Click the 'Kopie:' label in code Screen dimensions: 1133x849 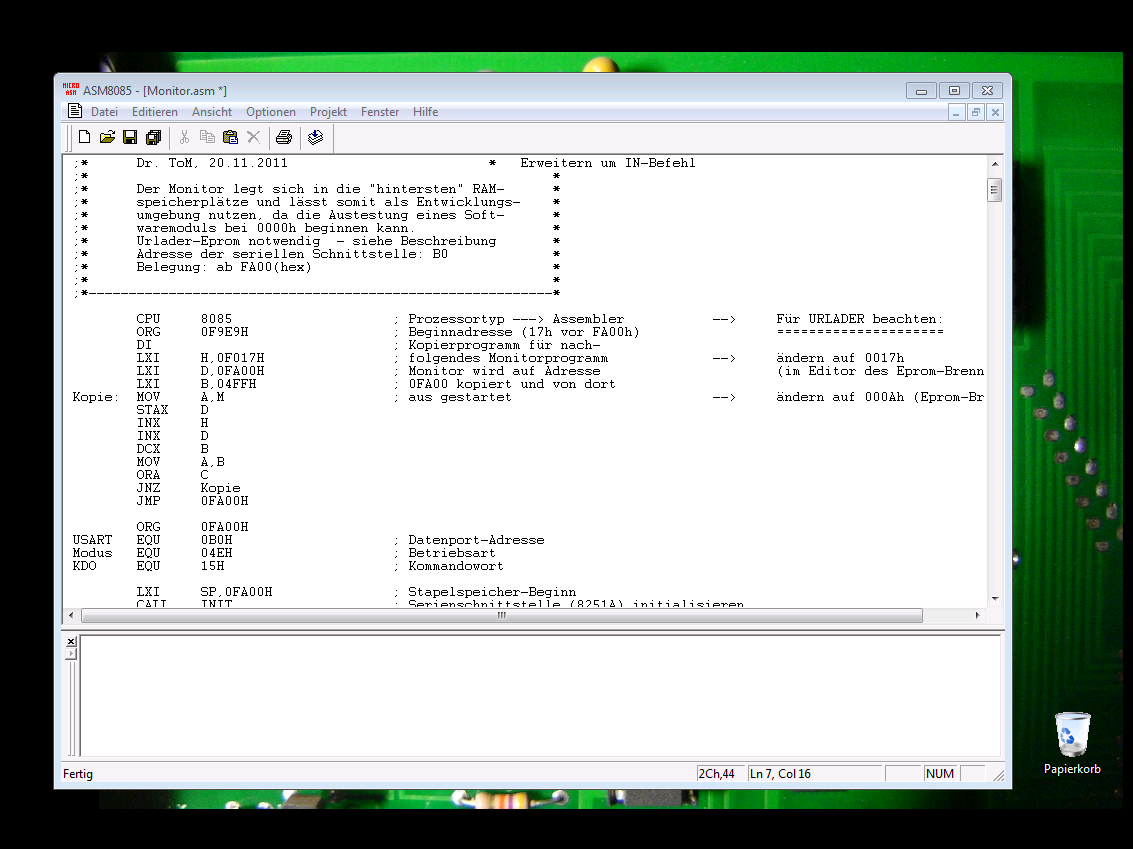pyautogui.click(x=95, y=397)
